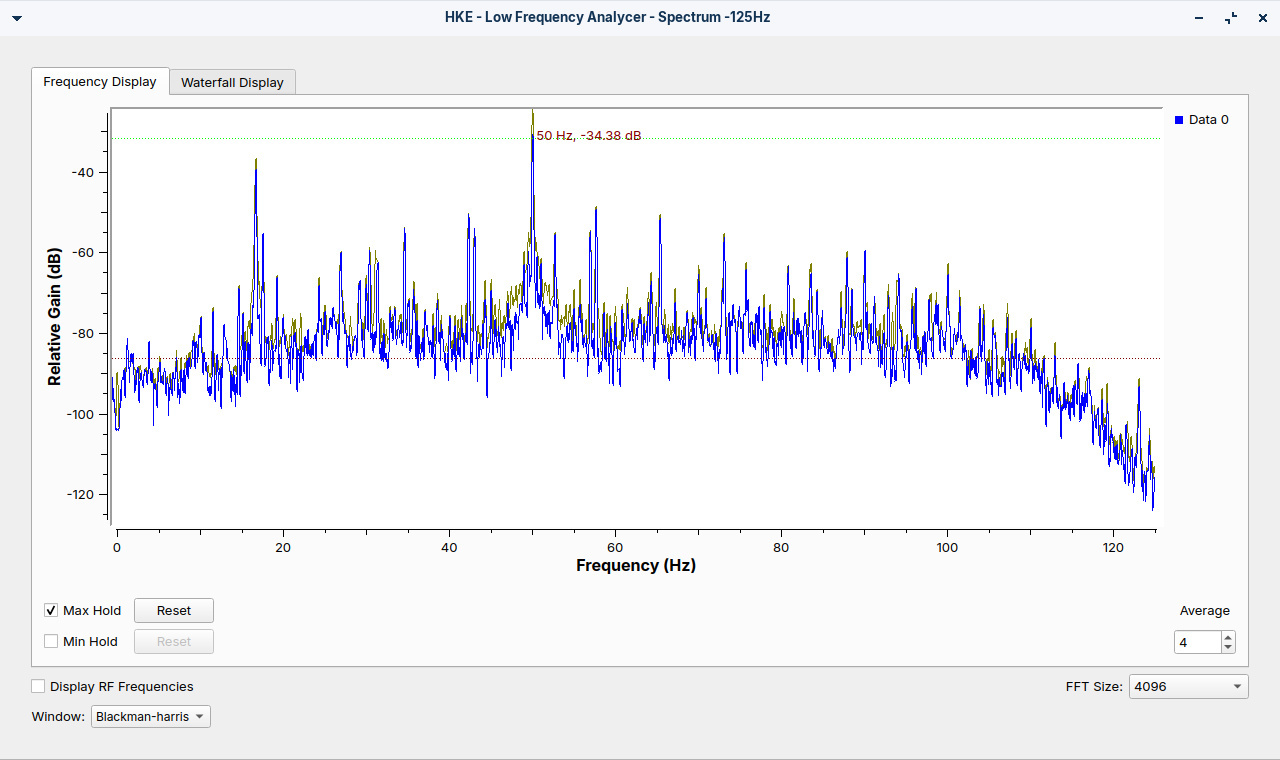Open the window menu arrow in title bar
The height and width of the screenshot is (760, 1280).
pos(16,18)
